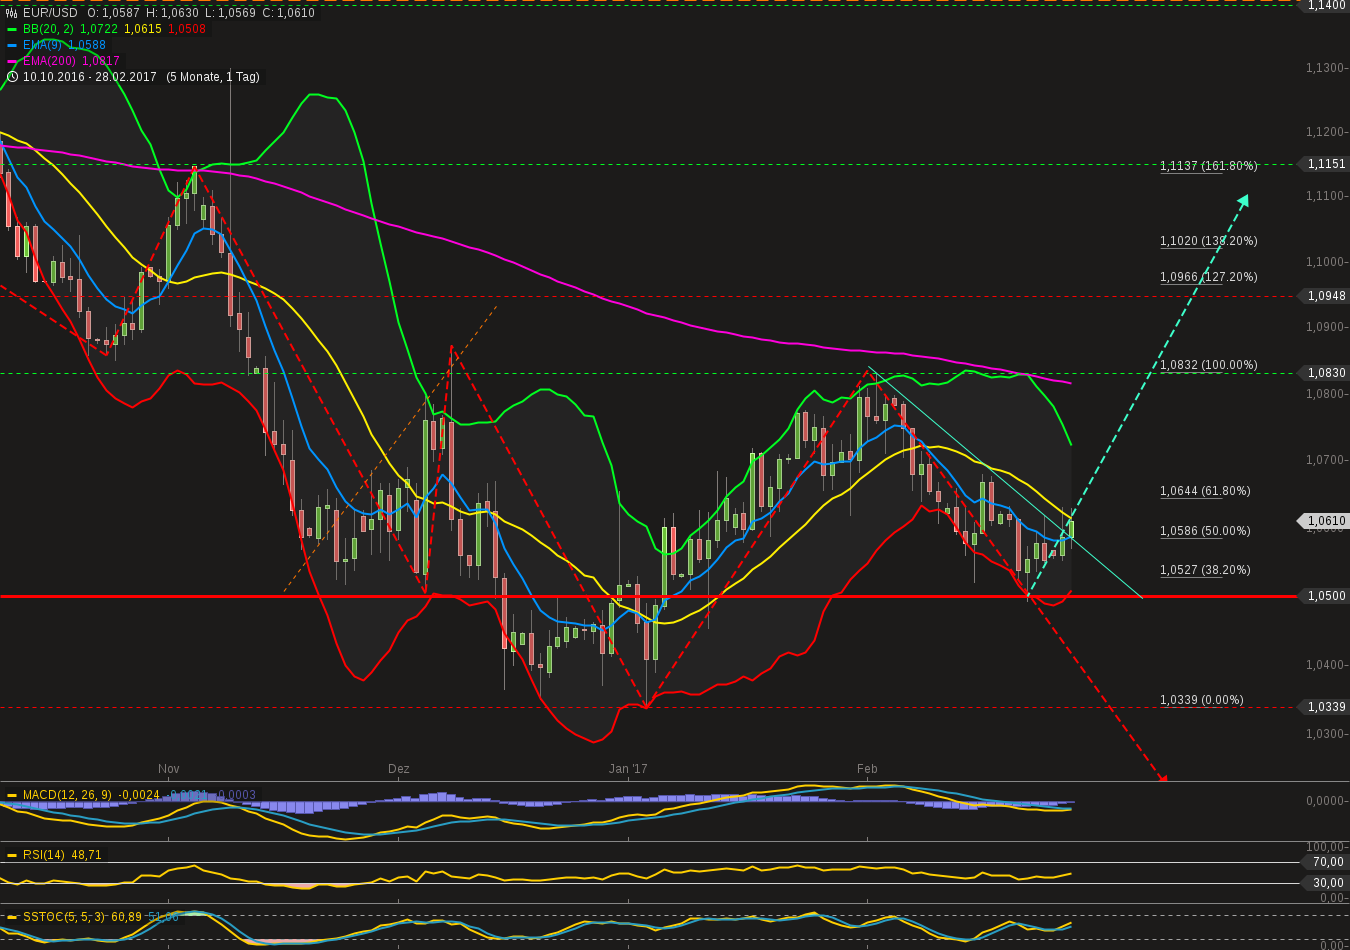1350x950 pixels.
Task: Open the SSTOC(5, 5, 3) indicator label
Action: tap(65, 916)
